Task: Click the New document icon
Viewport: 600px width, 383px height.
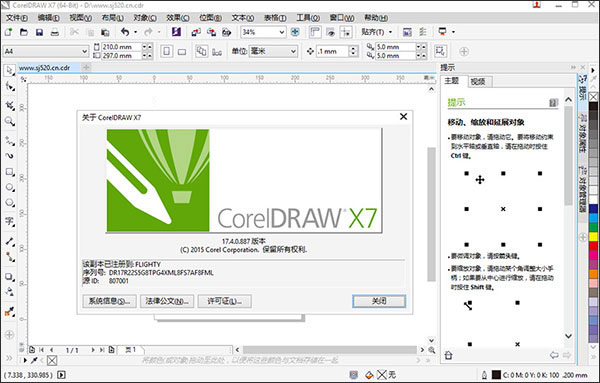Action: tap(8, 32)
